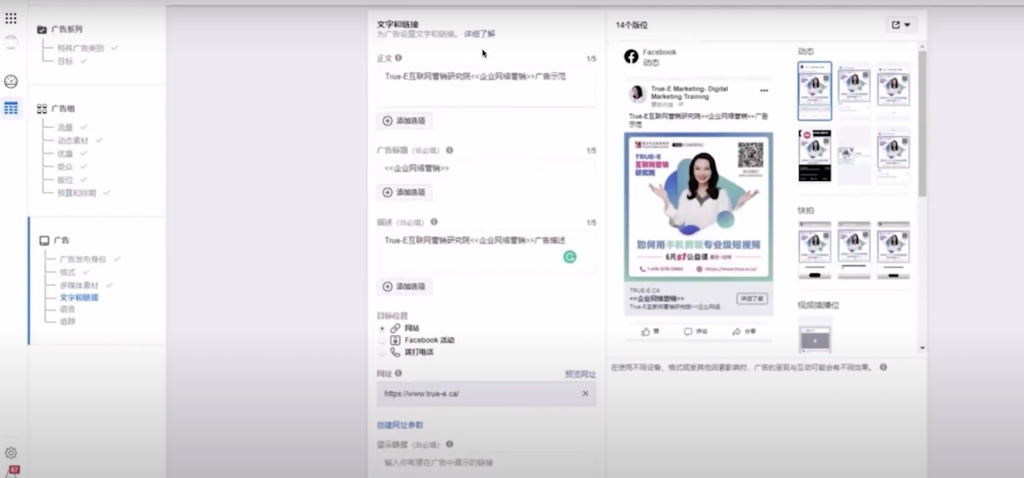The width and height of the screenshot is (1024, 478).
Task: Click the ad image in preview
Action: click(698, 207)
